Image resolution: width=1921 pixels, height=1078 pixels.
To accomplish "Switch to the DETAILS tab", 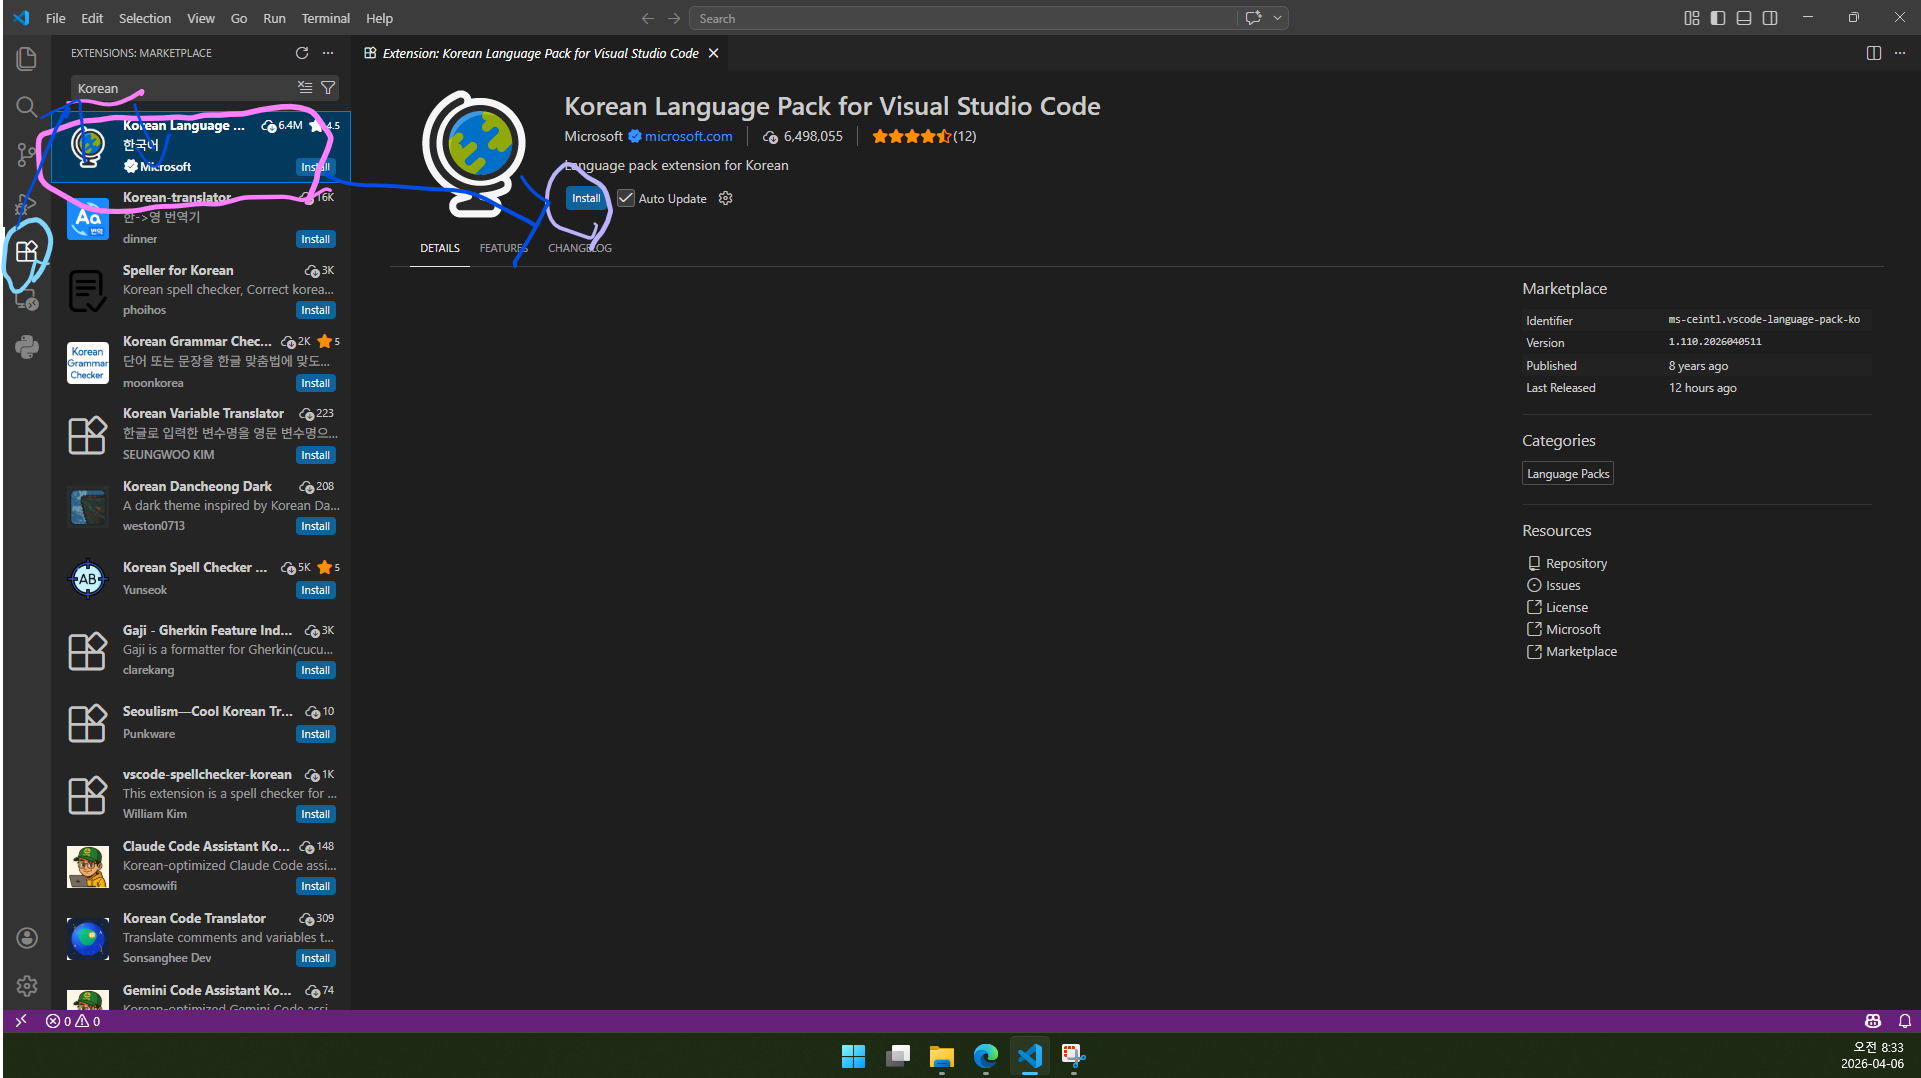I will point(440,248).
